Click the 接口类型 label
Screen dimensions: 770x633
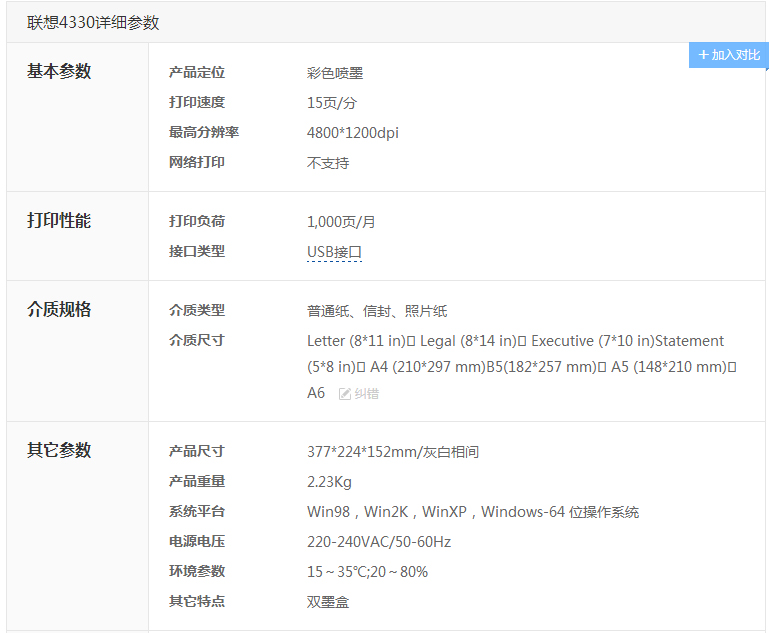coord(197,251)
